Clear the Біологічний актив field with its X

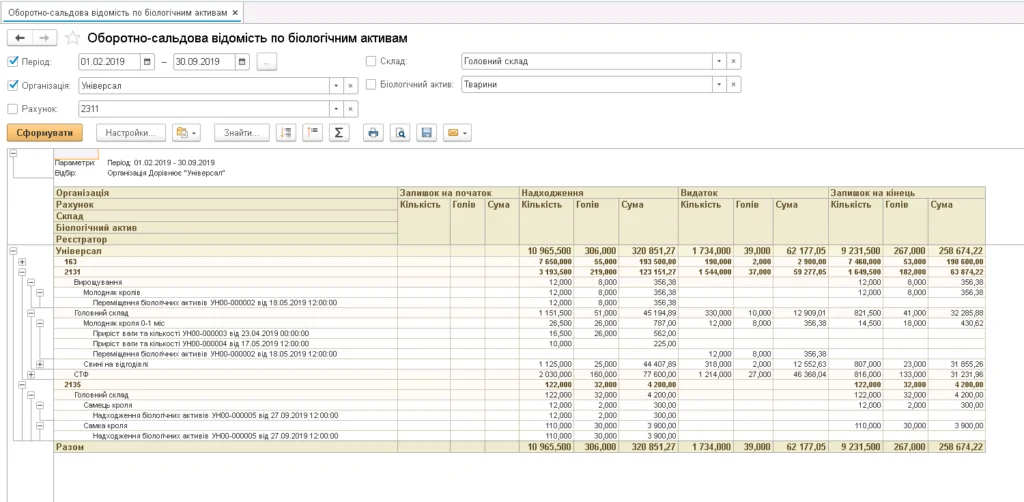733,85
